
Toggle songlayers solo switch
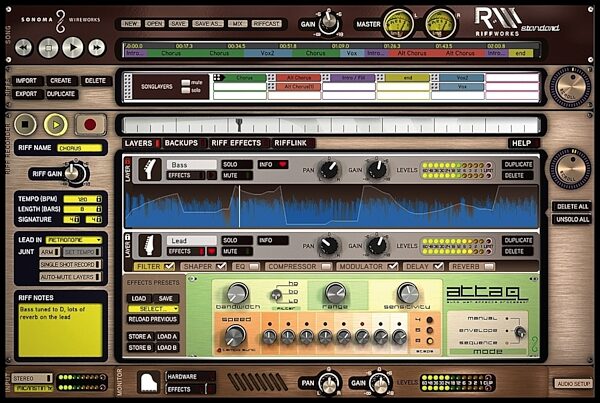186,90
